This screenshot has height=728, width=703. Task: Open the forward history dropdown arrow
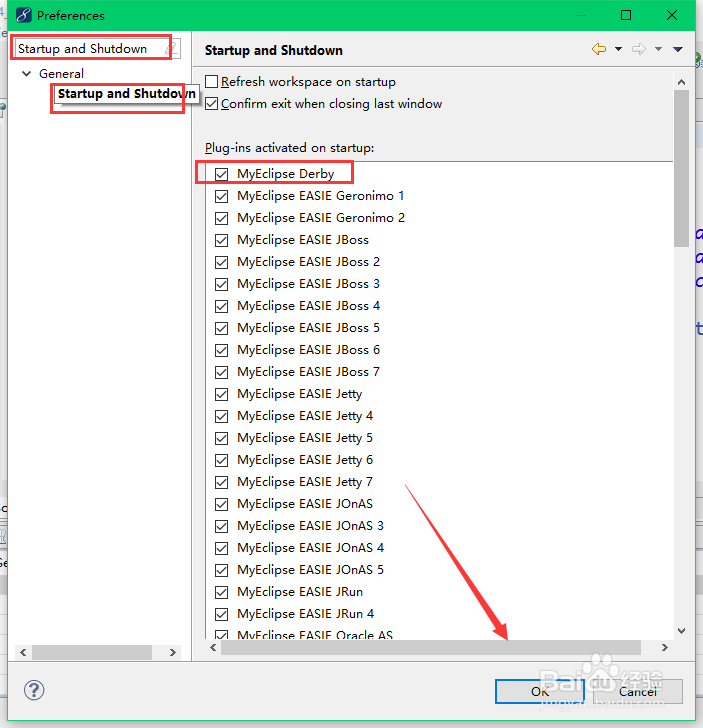[658, 49]
